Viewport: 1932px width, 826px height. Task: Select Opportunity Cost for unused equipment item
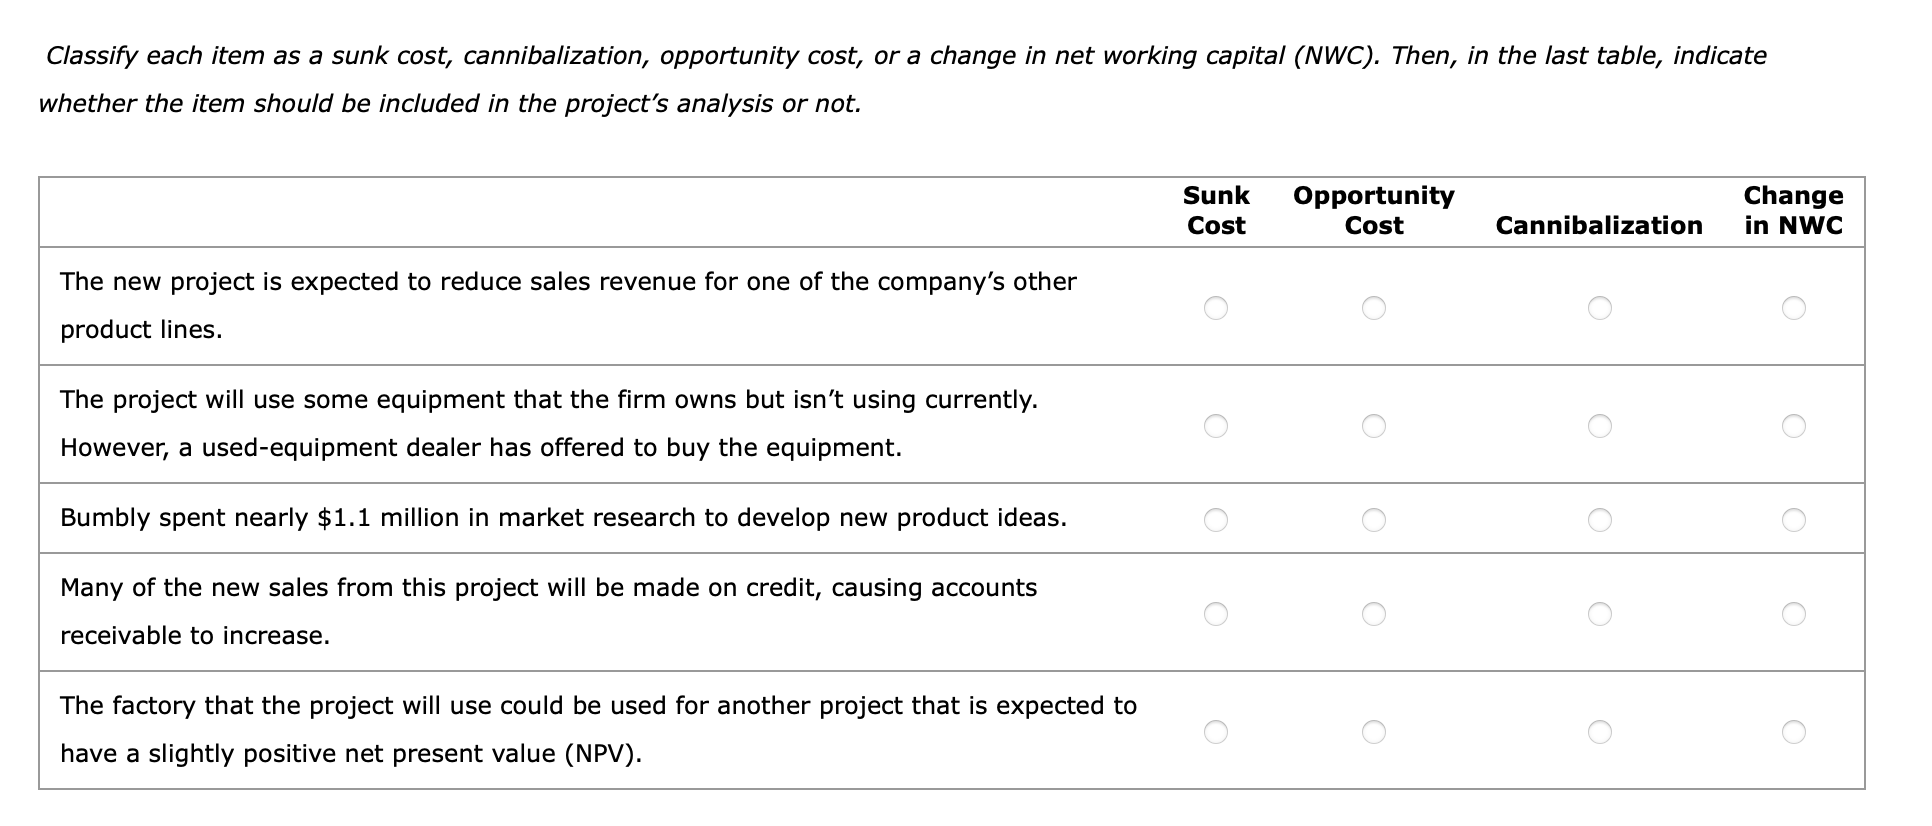tap(1375, 425)
